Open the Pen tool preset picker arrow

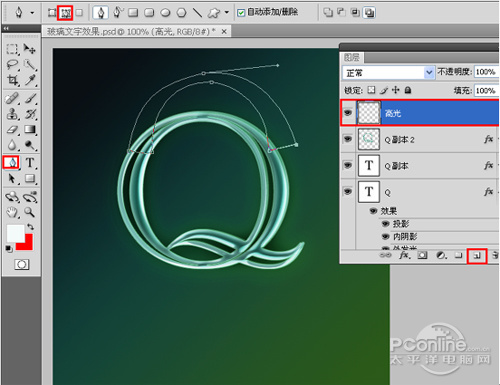click(32, 13)
